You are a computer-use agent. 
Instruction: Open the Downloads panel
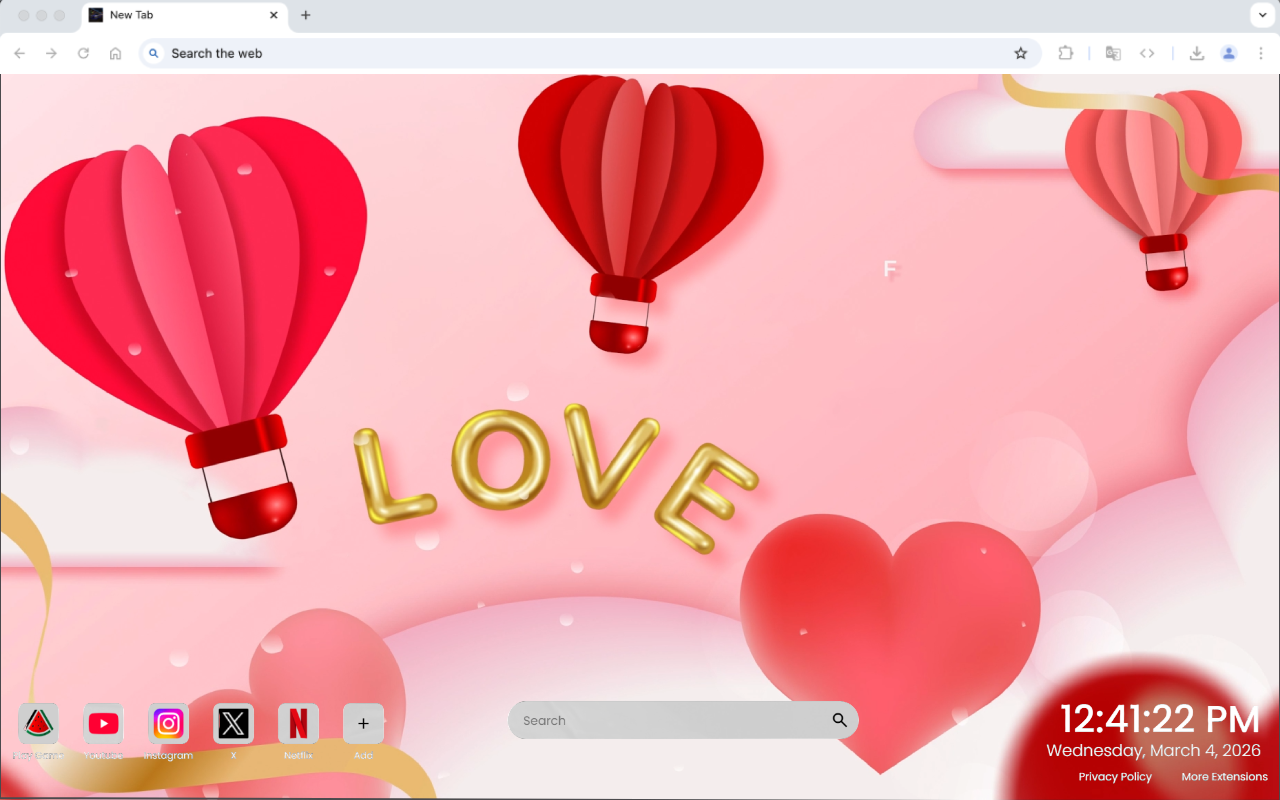pyautogui.click(x=1196, y=53)
